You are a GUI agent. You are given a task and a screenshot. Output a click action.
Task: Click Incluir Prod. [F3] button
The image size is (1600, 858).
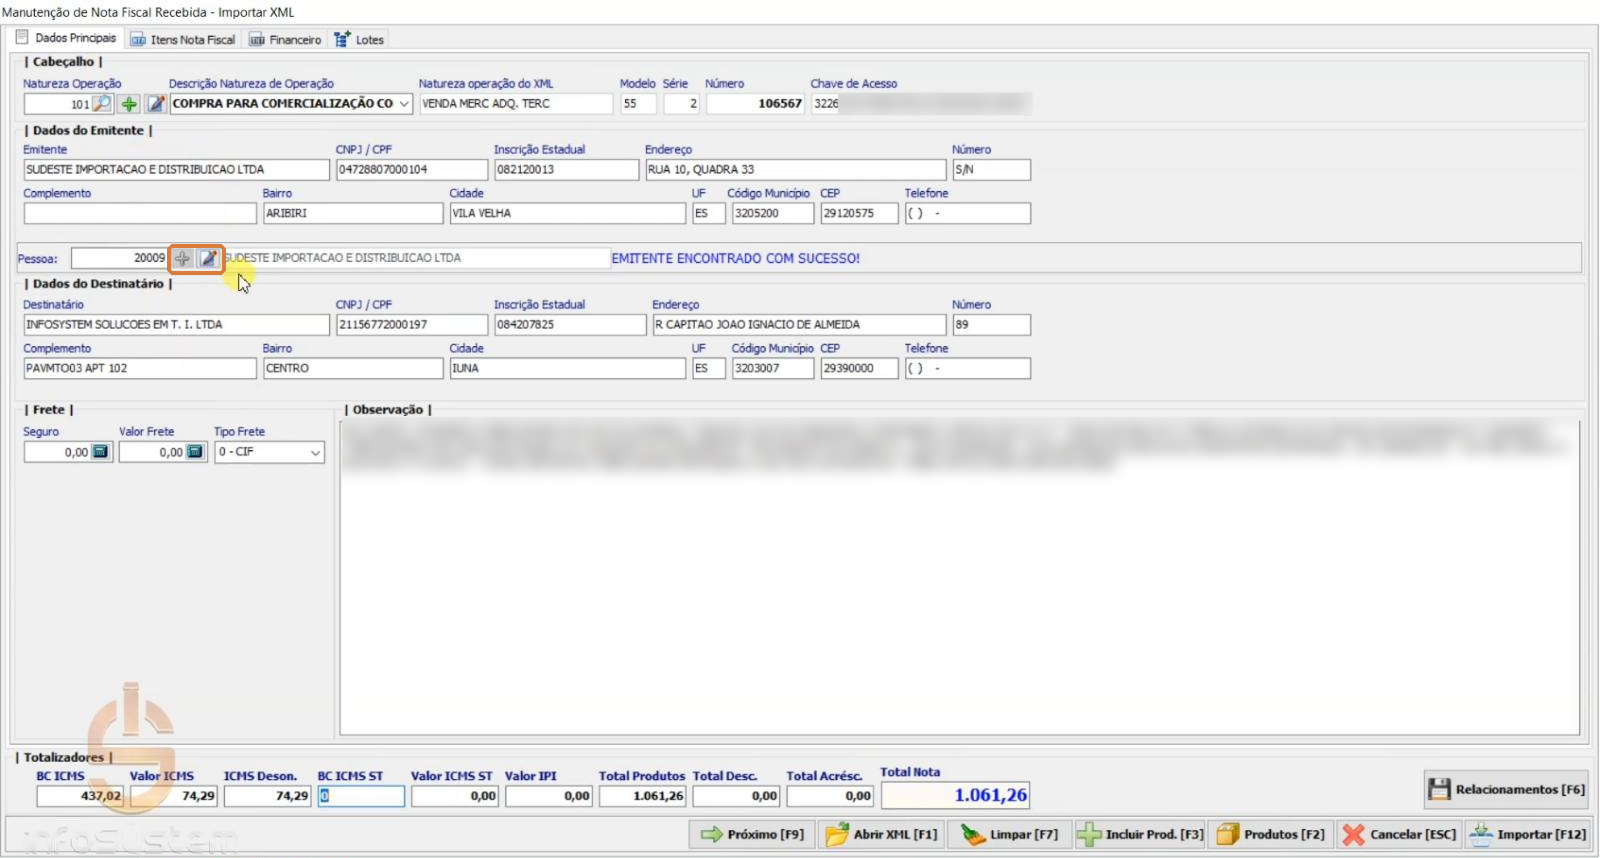coord(1140,834)
